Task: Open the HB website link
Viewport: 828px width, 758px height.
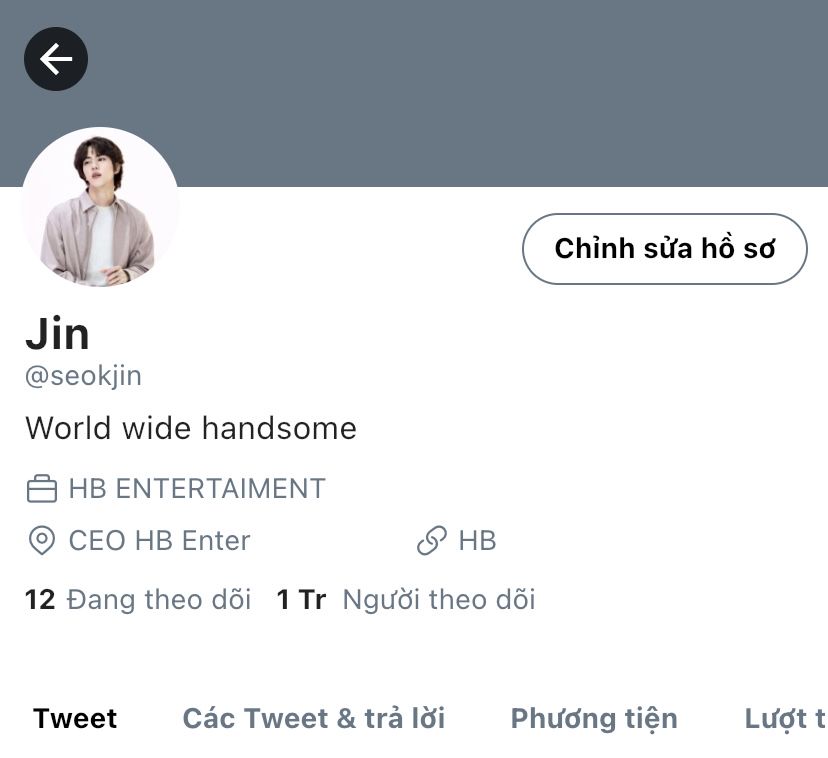Action: (477, 541)
